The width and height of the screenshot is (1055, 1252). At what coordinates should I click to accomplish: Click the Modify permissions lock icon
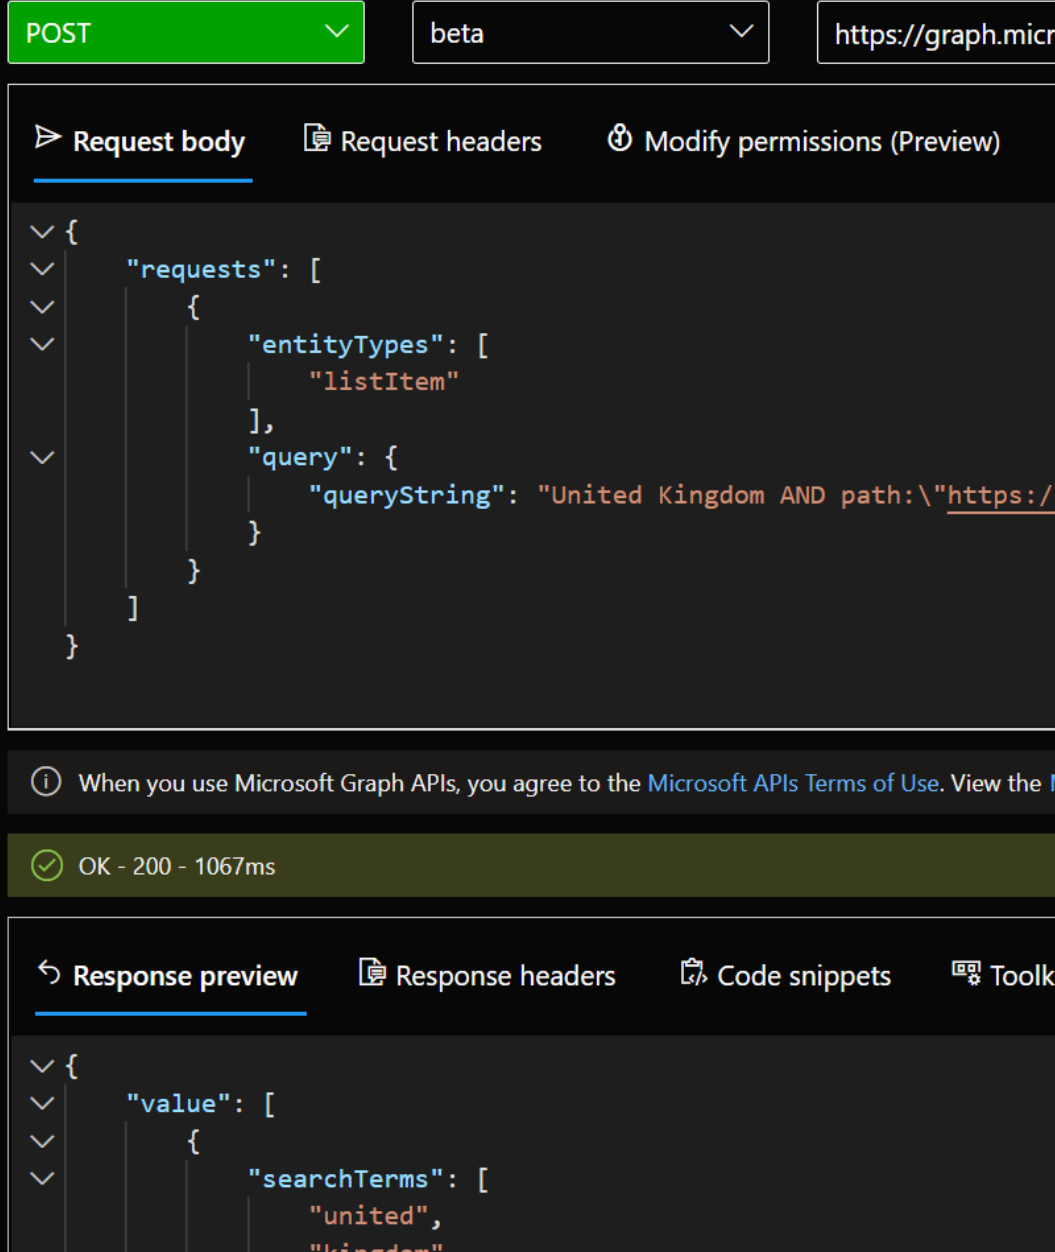coord(620,138)
